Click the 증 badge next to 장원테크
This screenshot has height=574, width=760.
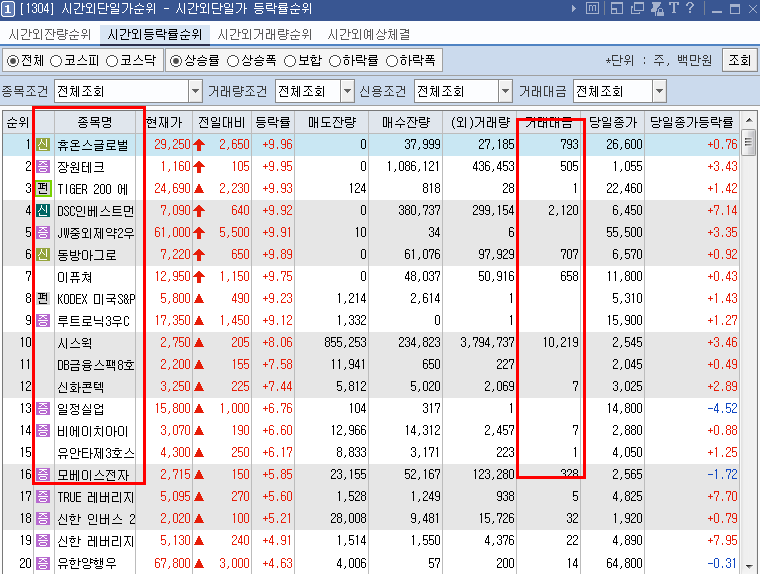(x=43, y=167)
